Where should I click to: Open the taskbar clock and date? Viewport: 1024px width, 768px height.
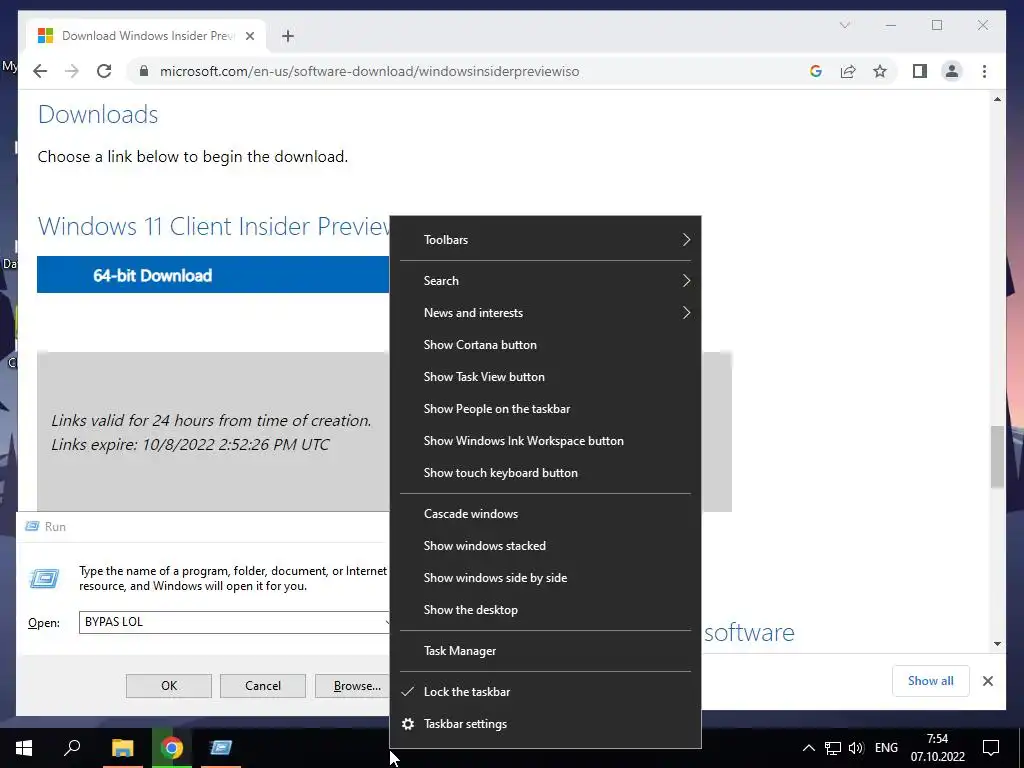(938, 748)
